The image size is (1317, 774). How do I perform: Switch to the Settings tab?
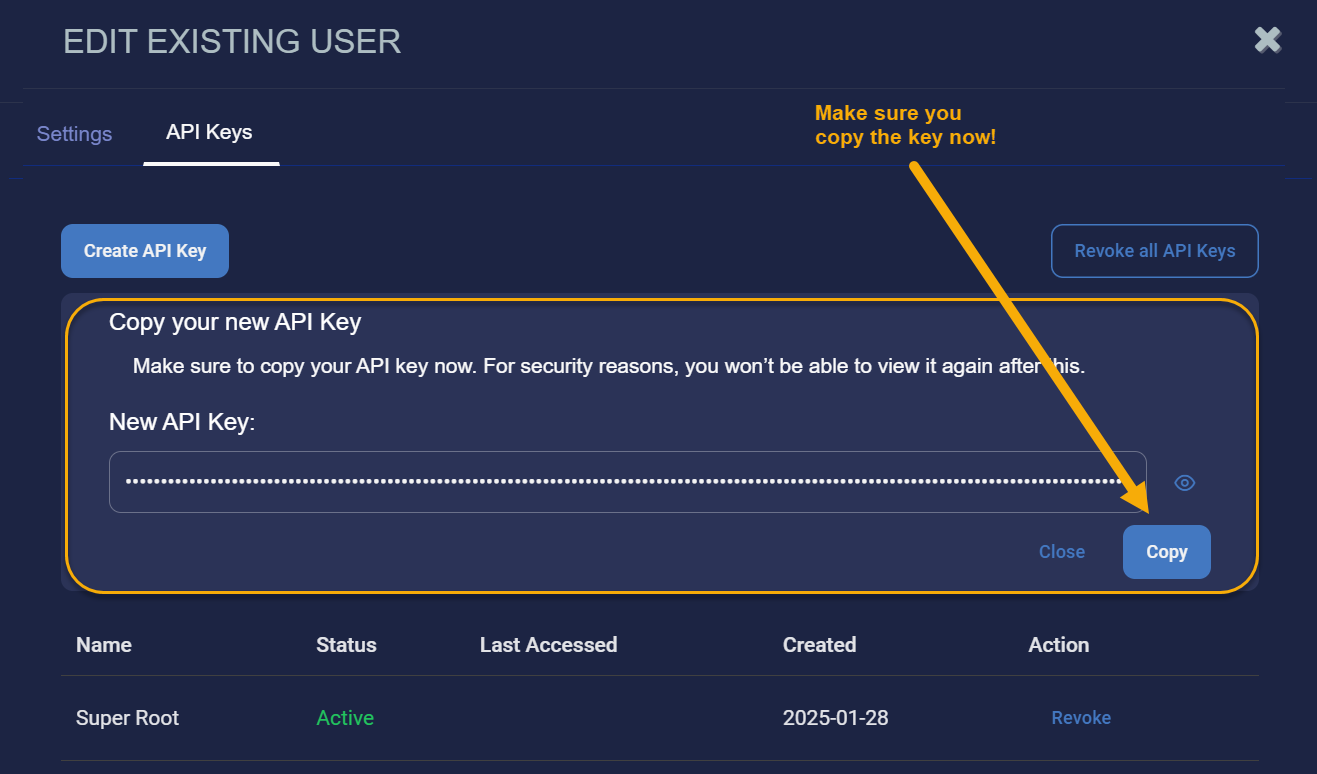(74, 133)
